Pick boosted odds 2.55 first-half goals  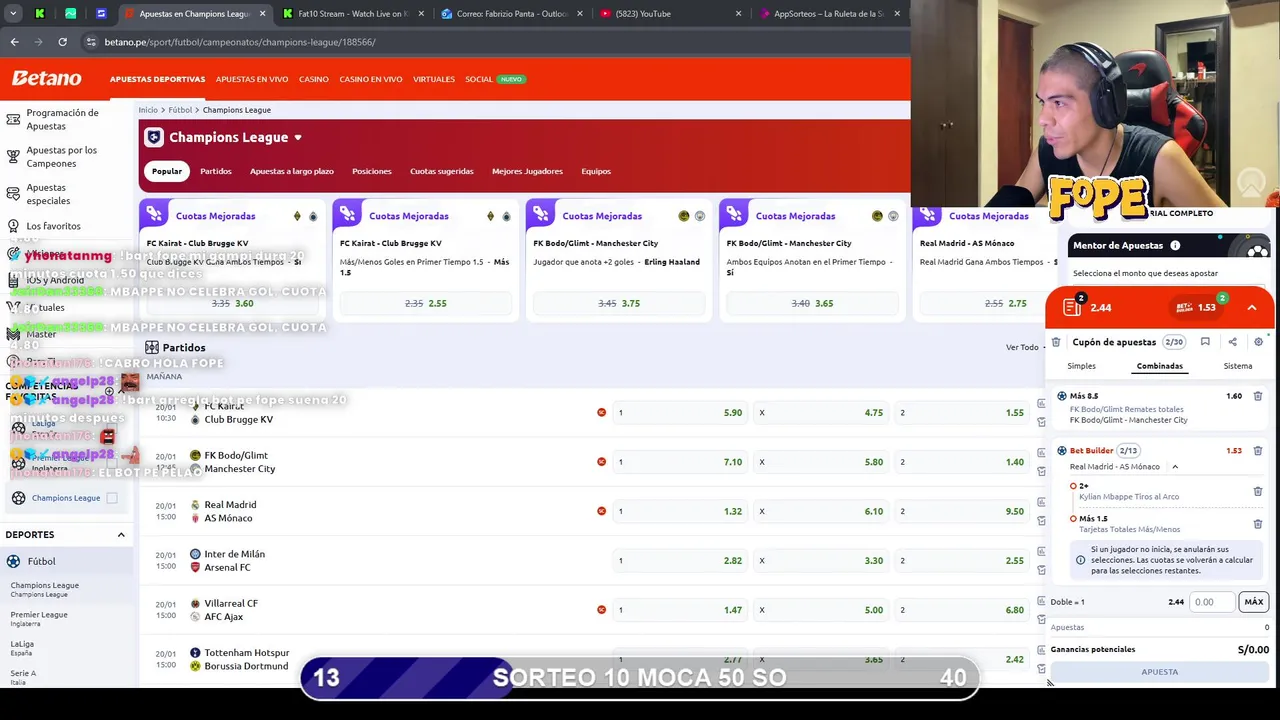426,303
